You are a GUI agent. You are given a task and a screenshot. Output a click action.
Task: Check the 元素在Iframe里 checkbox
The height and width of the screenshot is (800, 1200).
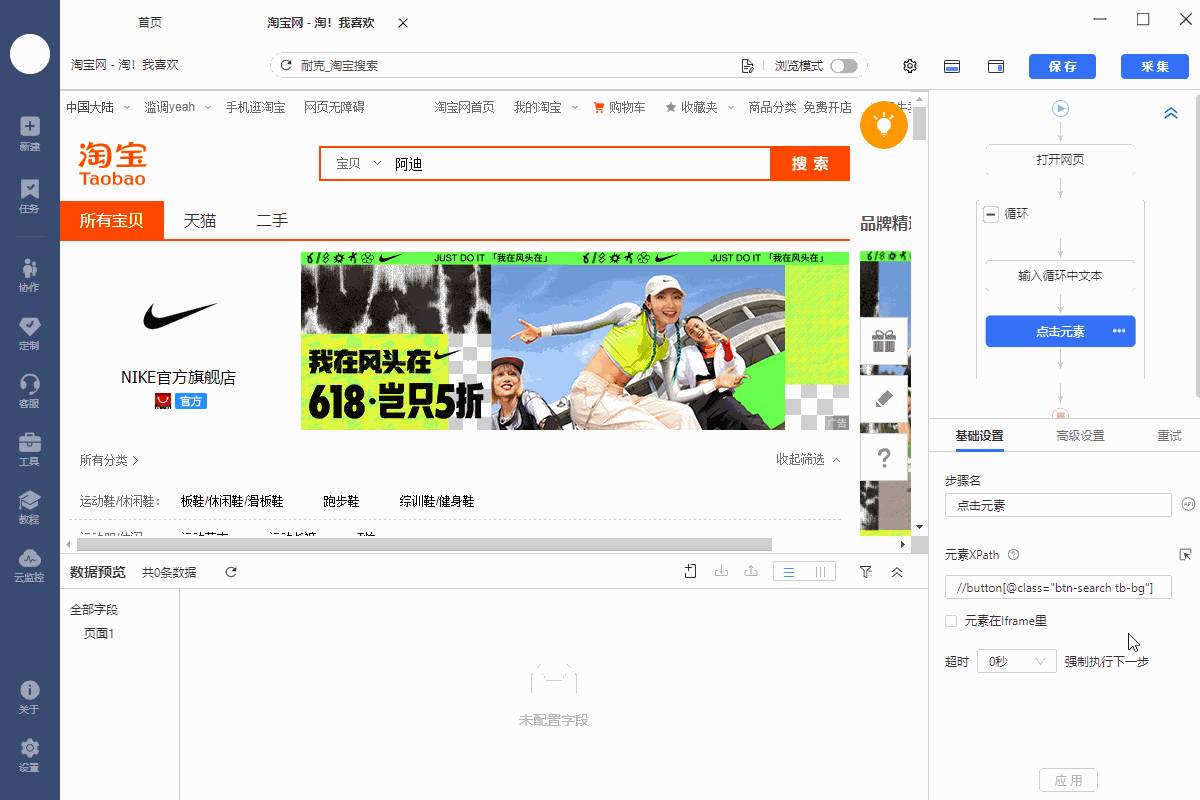(951, 621)
